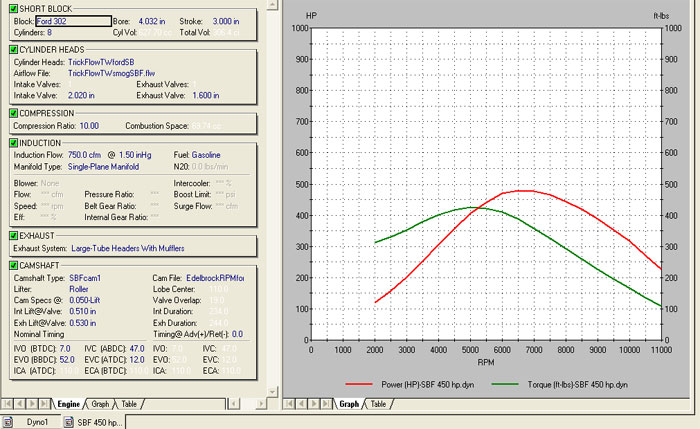Image resolution: width=700 pixels, height=429 pixels.
Task: Switch to the Table tab in left pane
Action: pyautogui.click(x=129, y=404)
